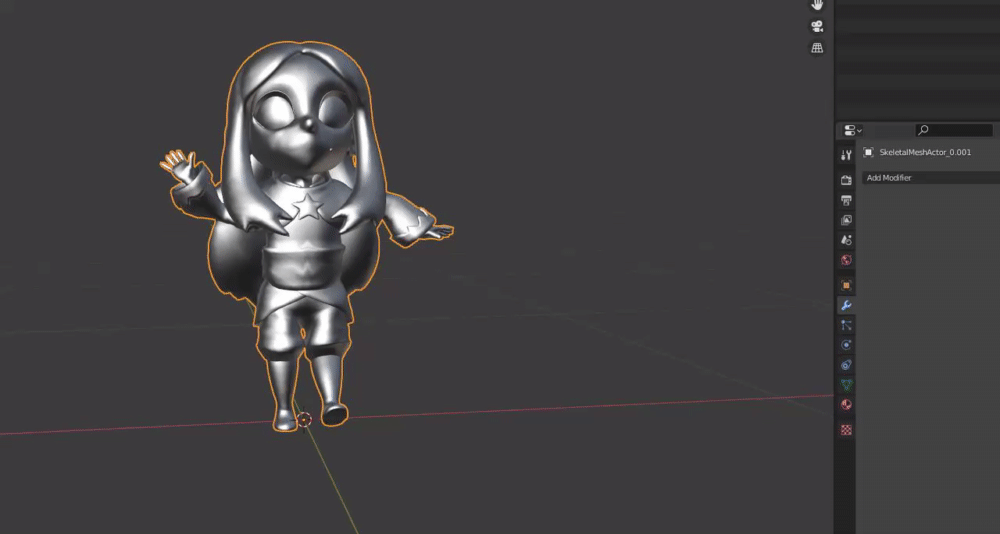Open the Material properties tab
The height and width of the screenshot is (534, 1000).
(846, 404)
